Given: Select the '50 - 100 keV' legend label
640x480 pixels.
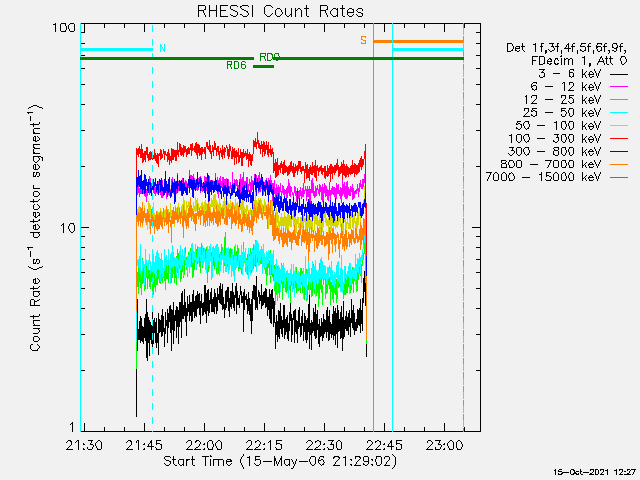Looking at the screenshot, I should pyautogui.click(x=558, y=125).
